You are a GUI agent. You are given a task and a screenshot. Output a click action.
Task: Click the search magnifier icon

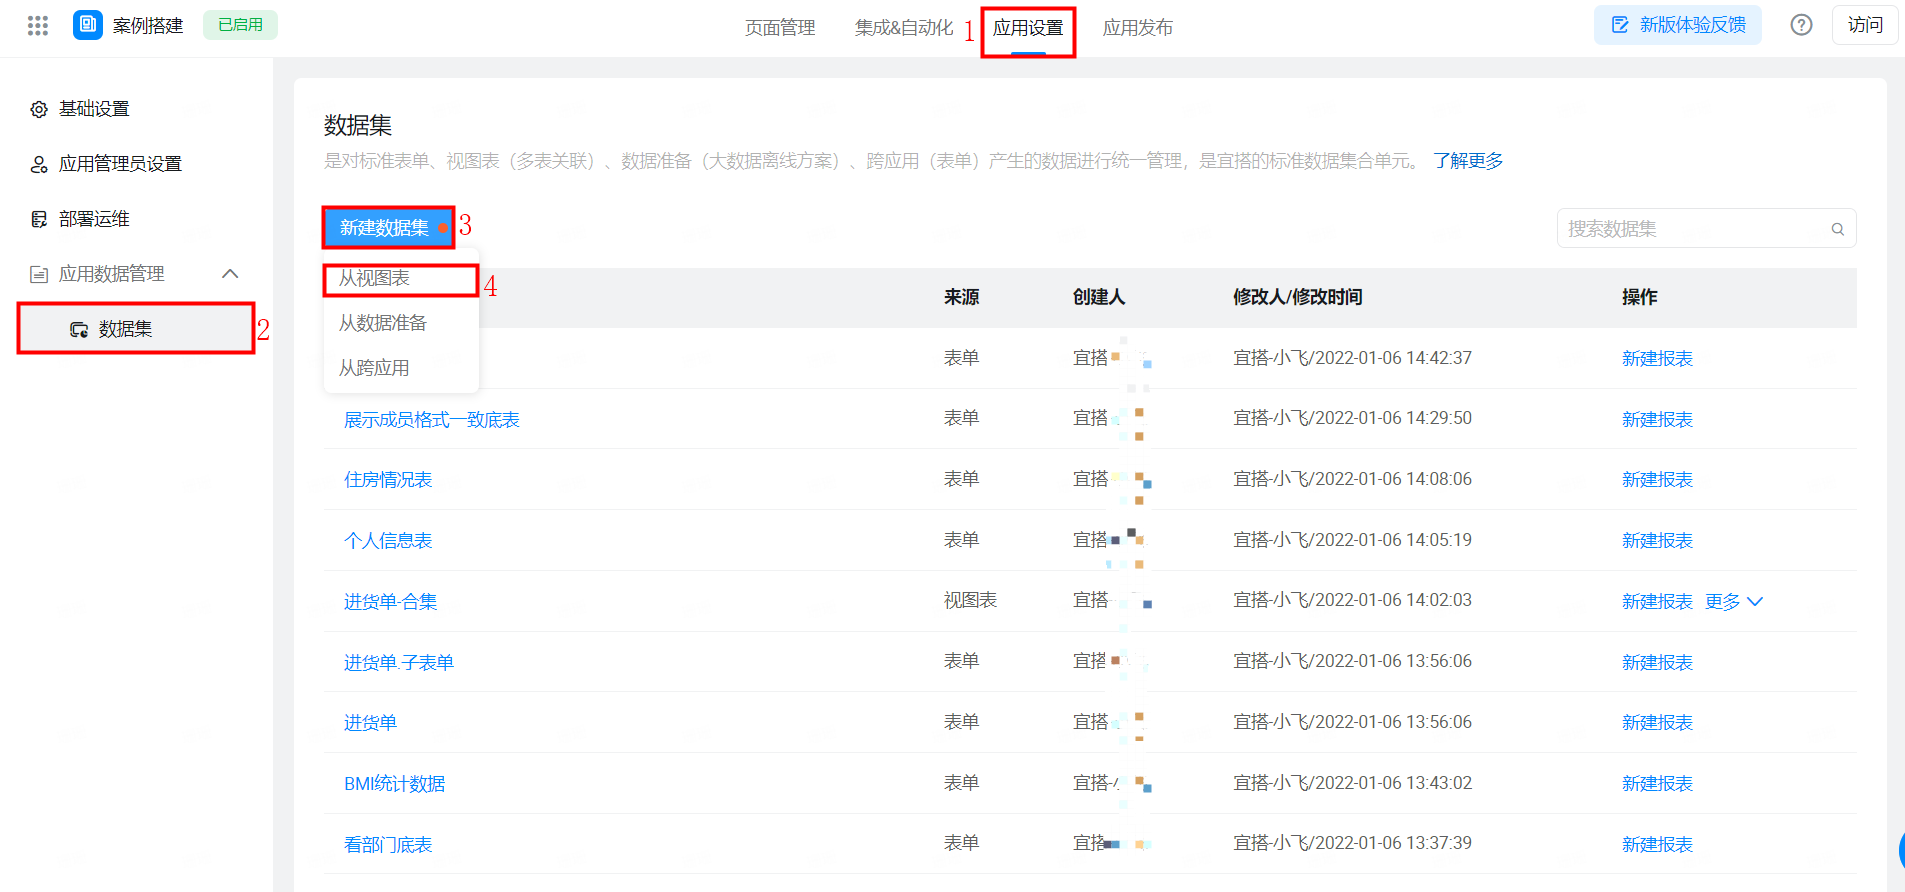(x=1837, y=229)
